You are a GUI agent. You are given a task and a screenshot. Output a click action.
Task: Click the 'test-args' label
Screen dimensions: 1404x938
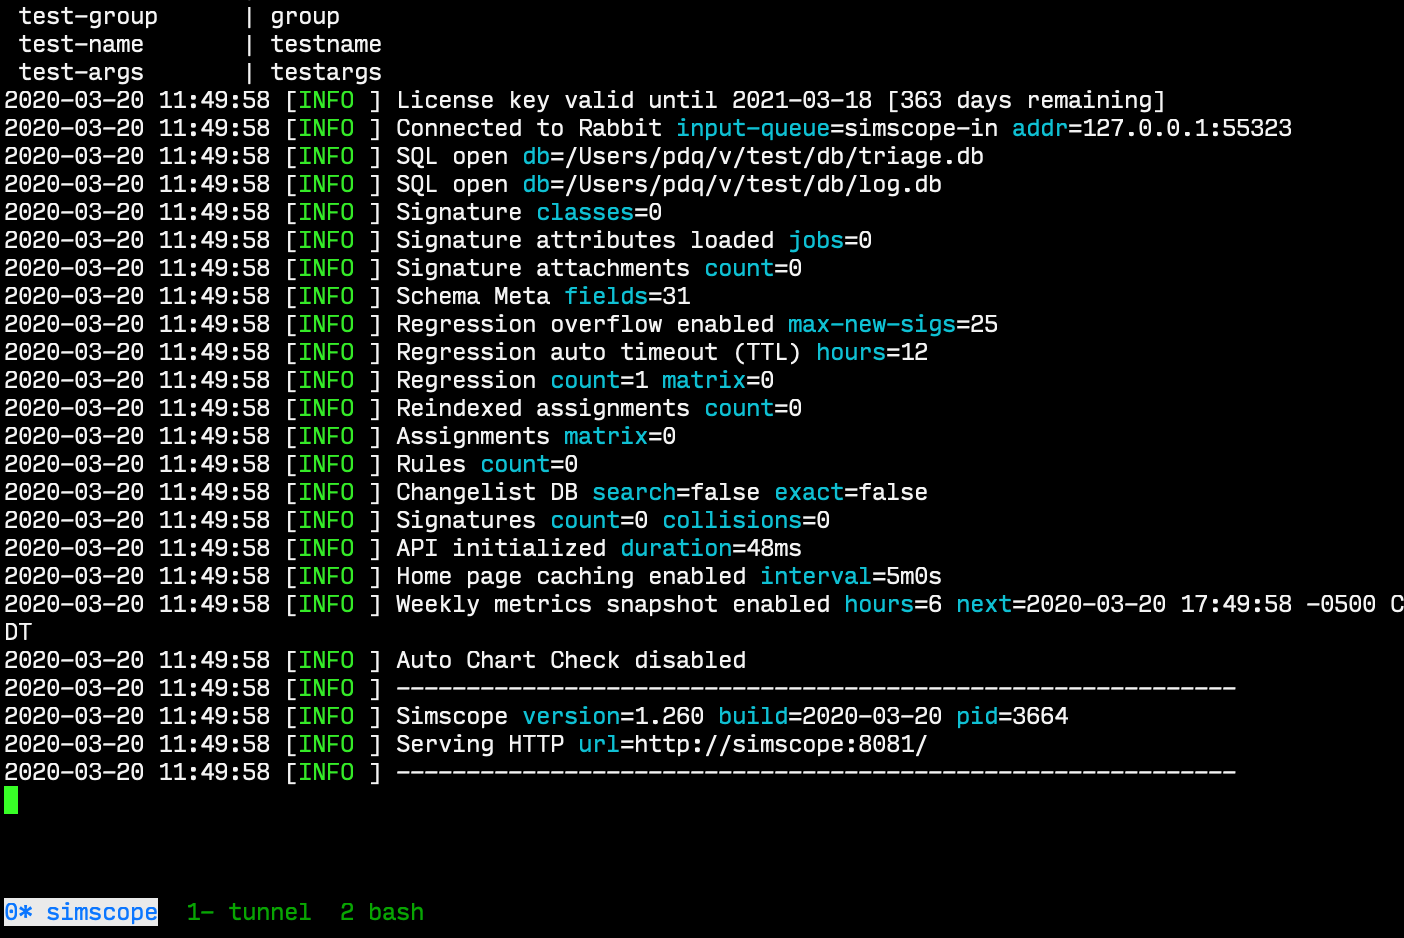pyautogui.click(x=81, y=72)
